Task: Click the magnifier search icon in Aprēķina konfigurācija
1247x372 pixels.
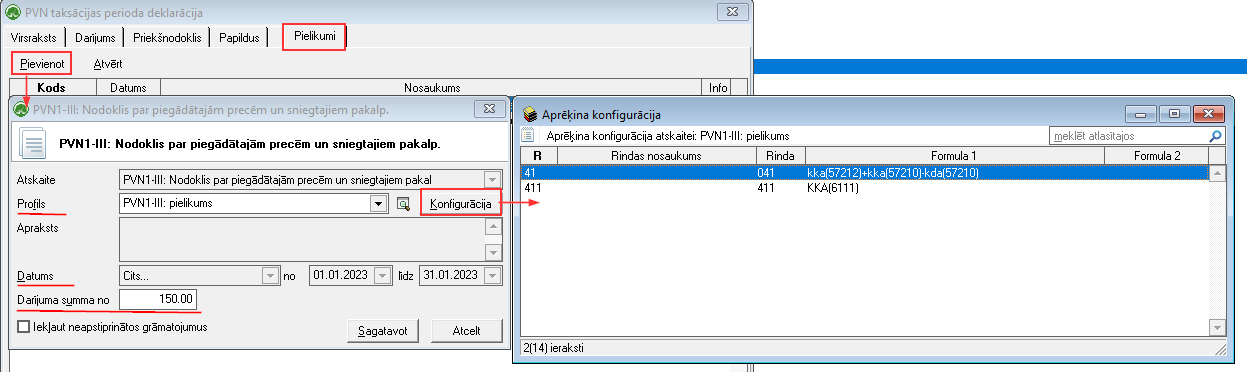Action: 1216,135
